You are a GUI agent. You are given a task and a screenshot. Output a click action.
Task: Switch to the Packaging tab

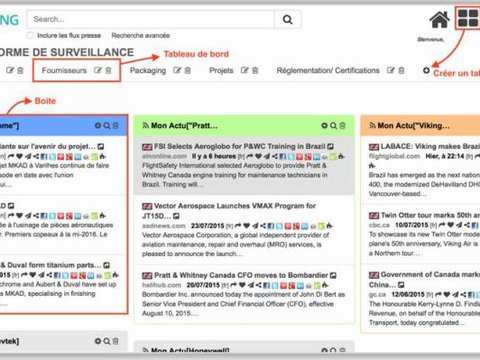(148, 70)
